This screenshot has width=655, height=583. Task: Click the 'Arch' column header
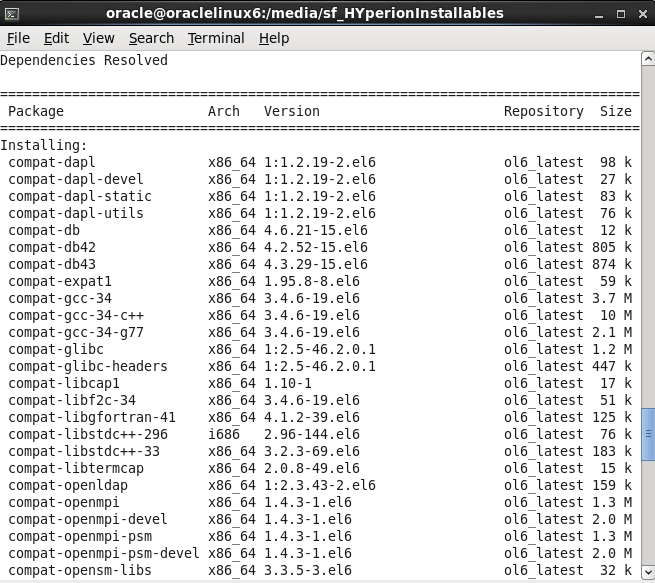coord(224,112)
